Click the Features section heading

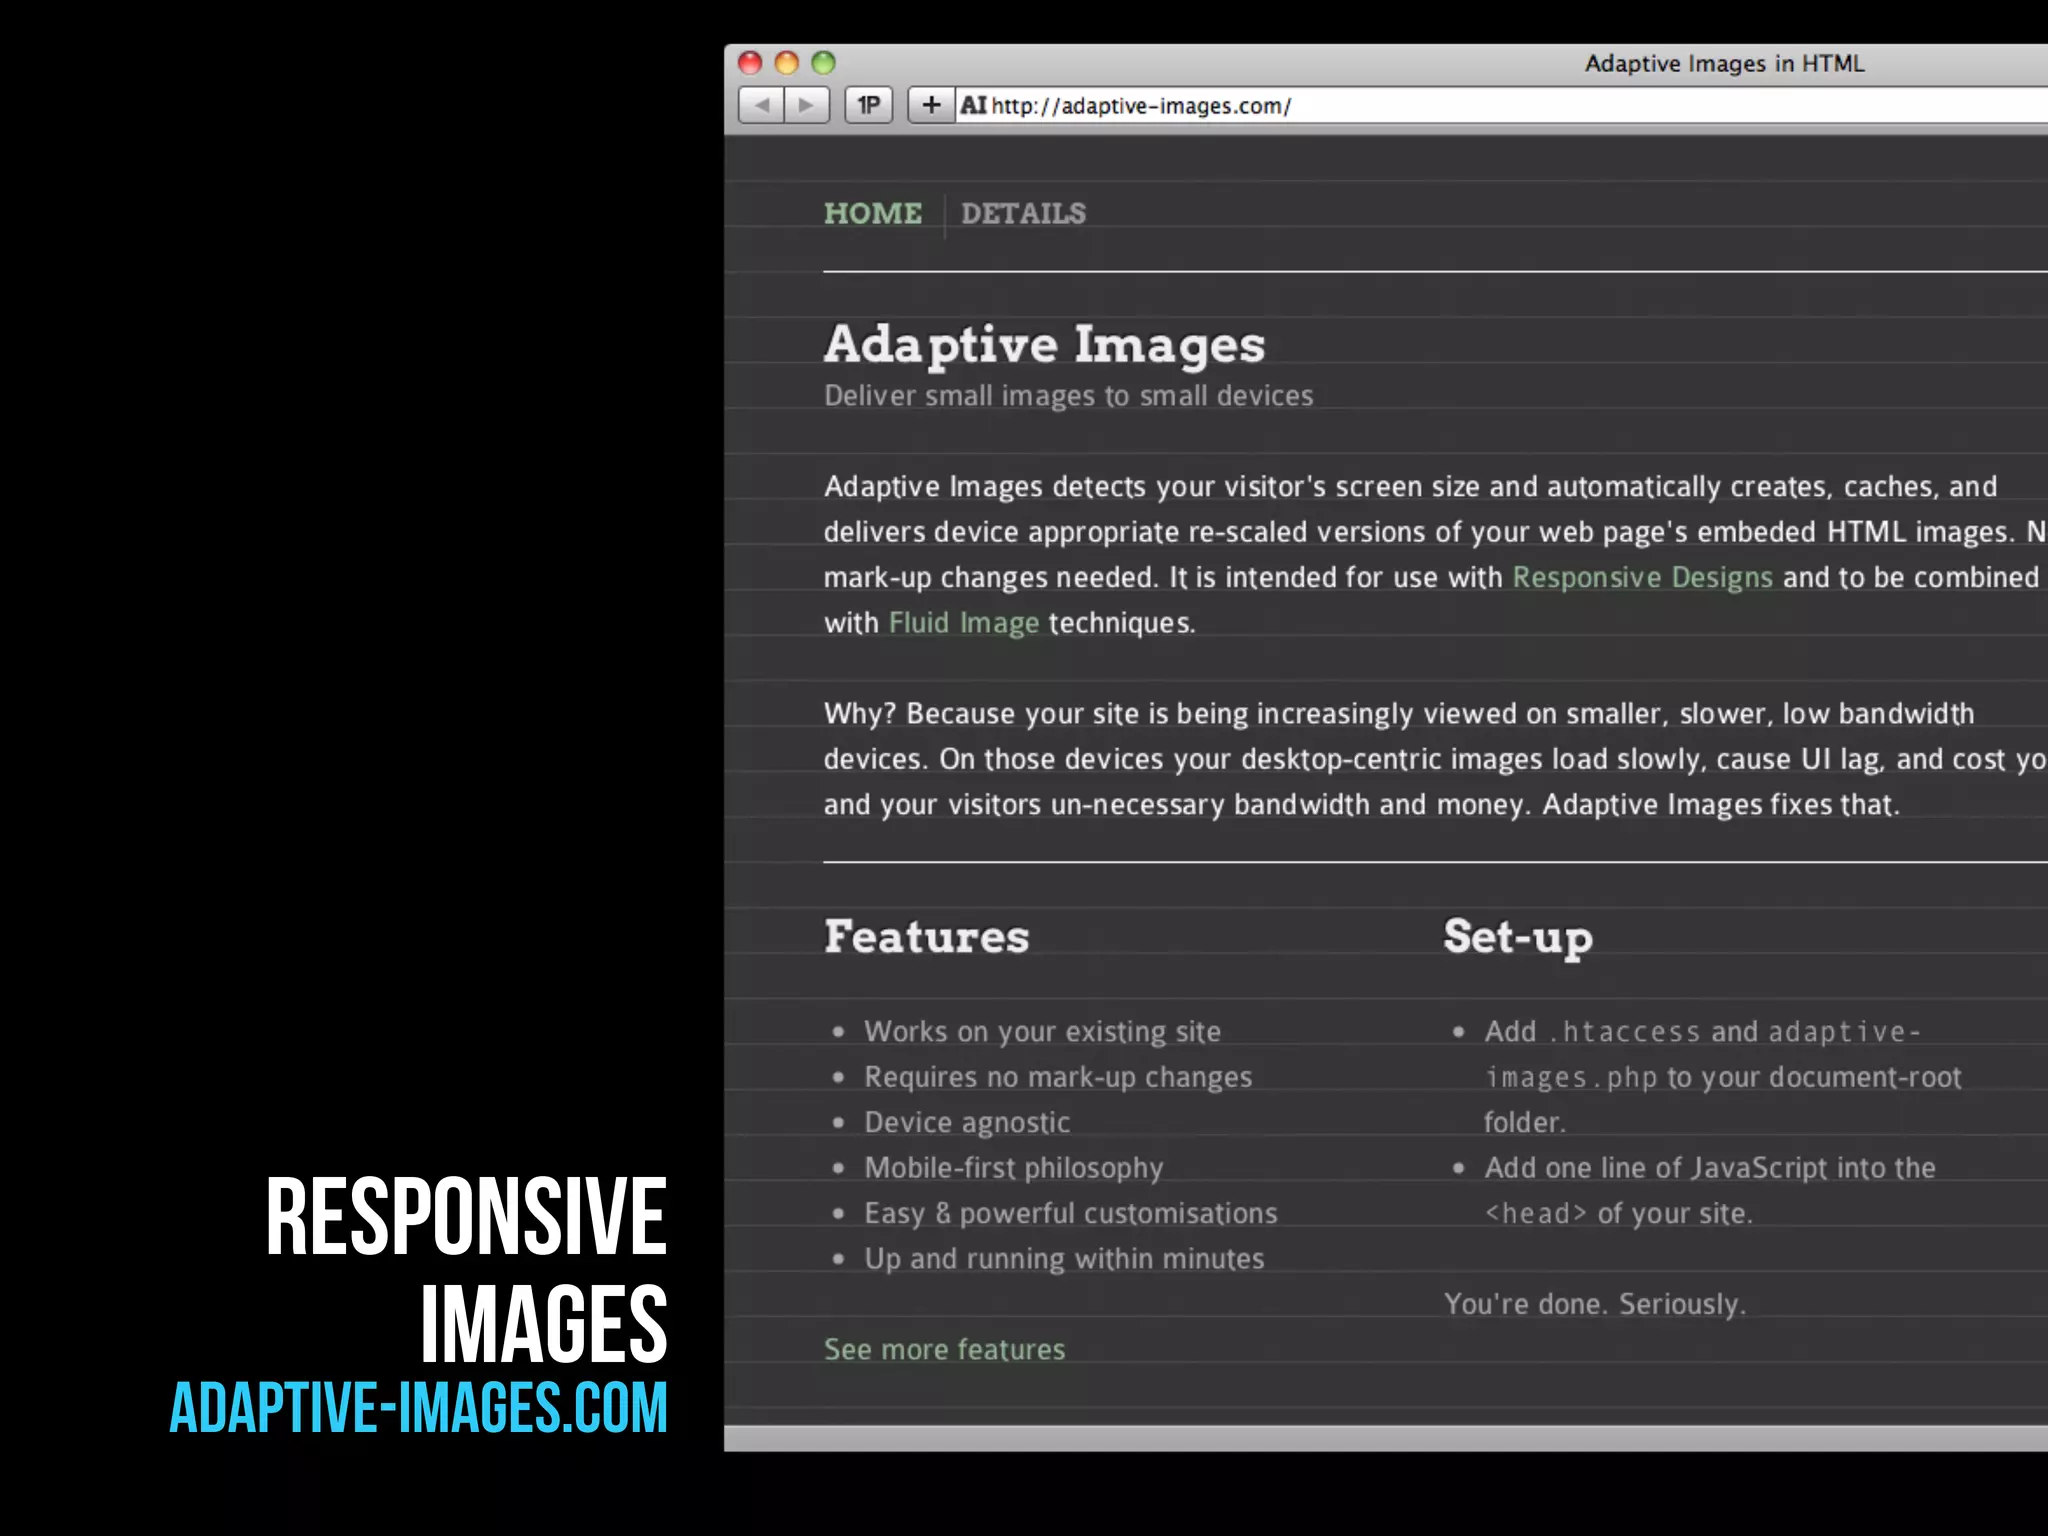tap(926, 937)
